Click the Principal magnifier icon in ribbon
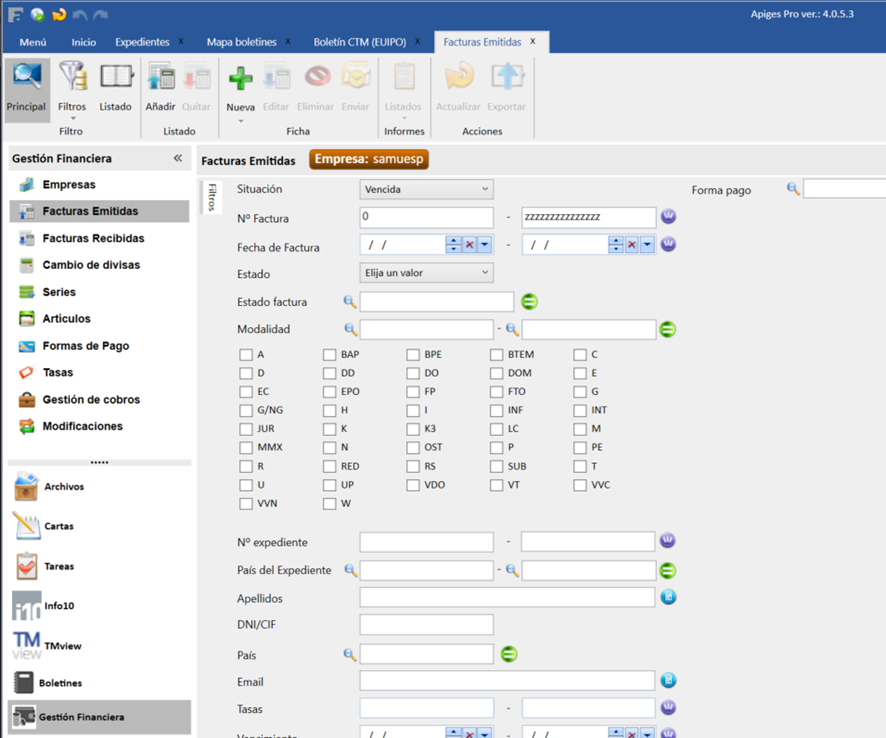This screenshot has height=738, width=886. (27, 80)
